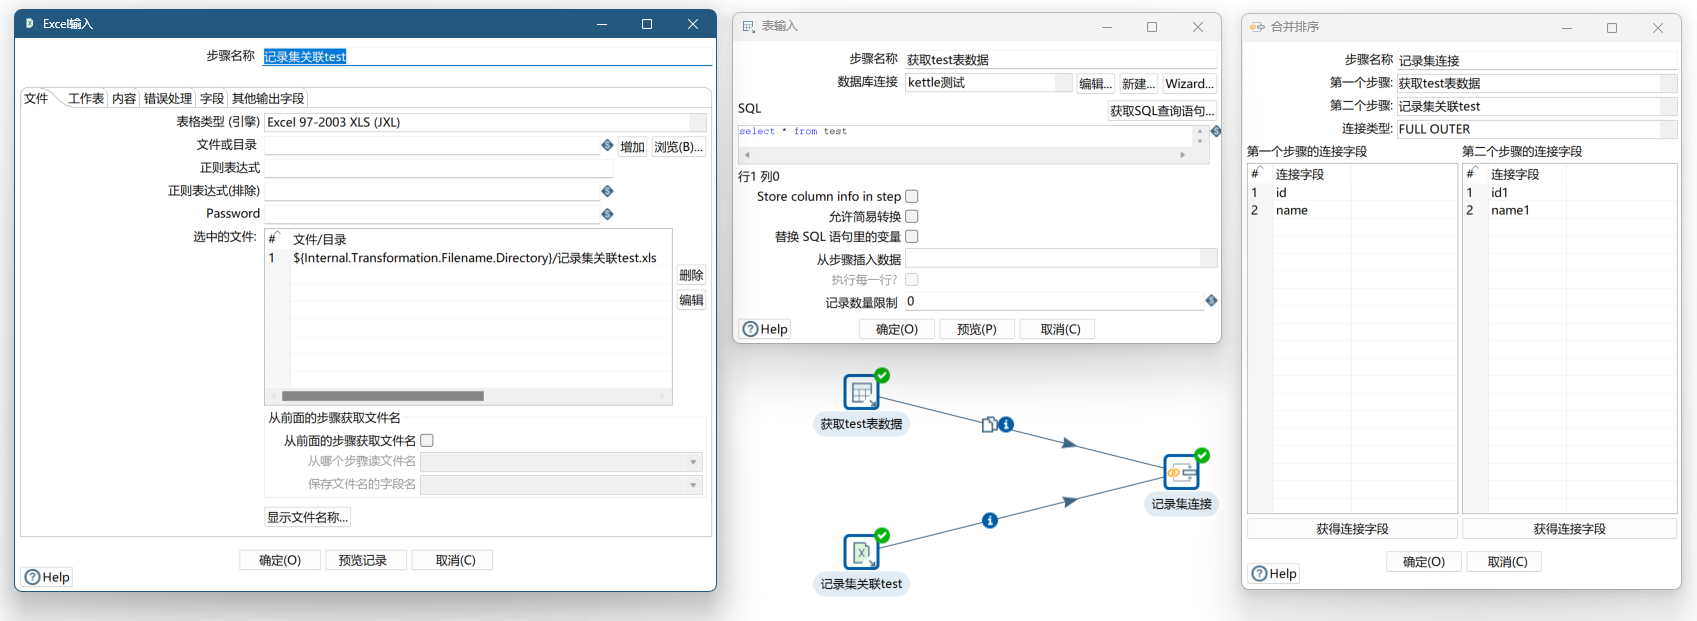Click the variable diamond icon beside 文件或目录
Viewport: 1697px width, 621px height.
[x=607, y=146]
